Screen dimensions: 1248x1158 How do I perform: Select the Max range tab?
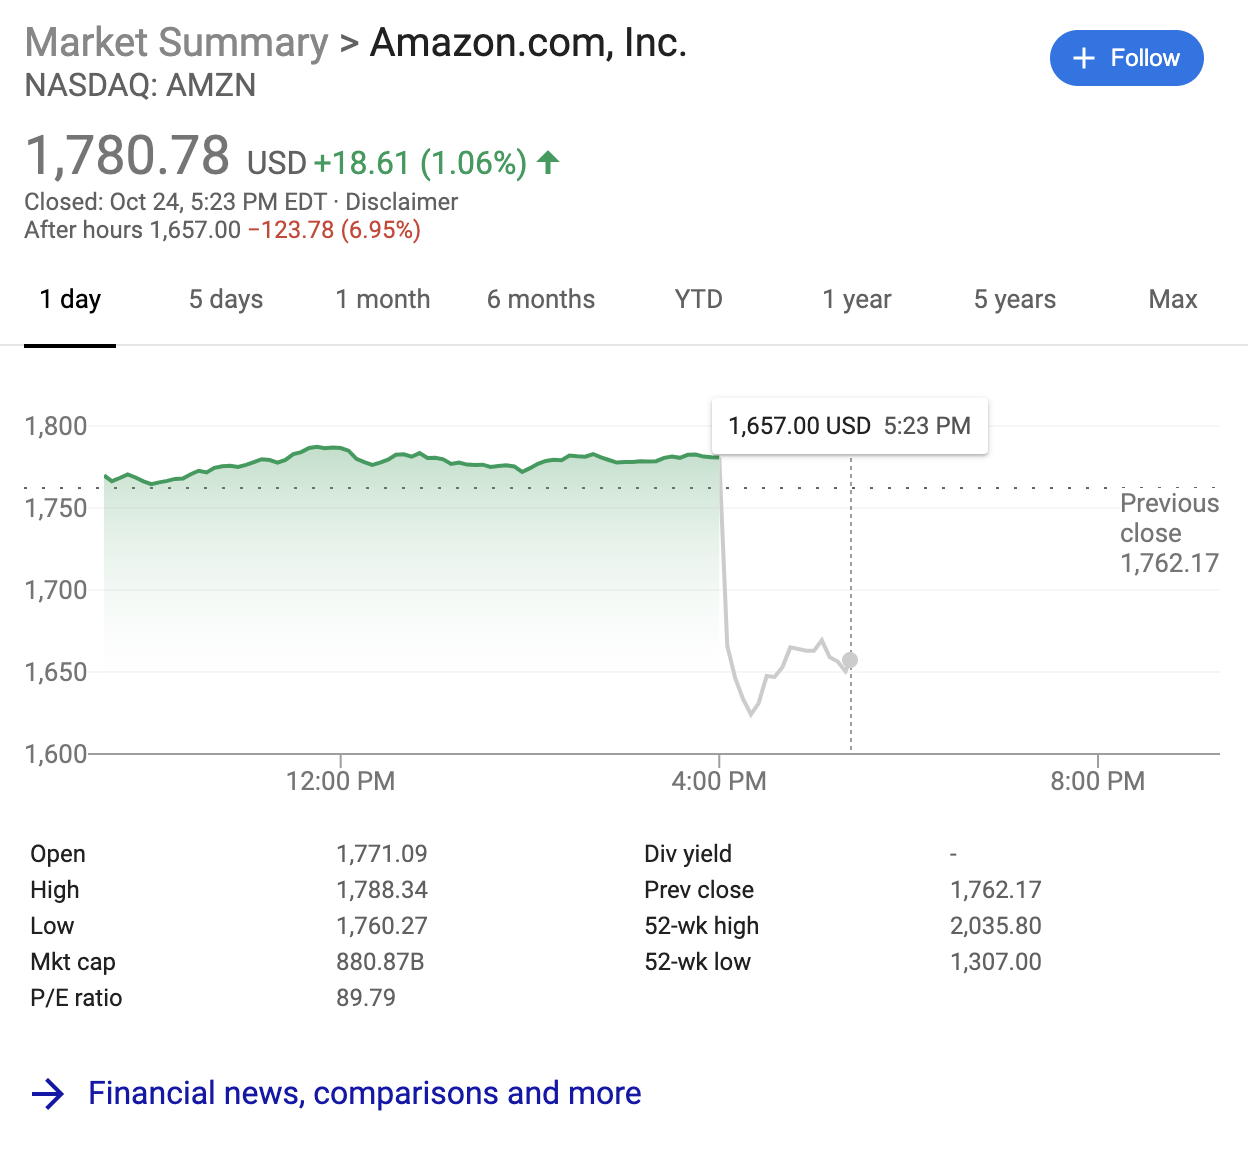[1173, 299]
